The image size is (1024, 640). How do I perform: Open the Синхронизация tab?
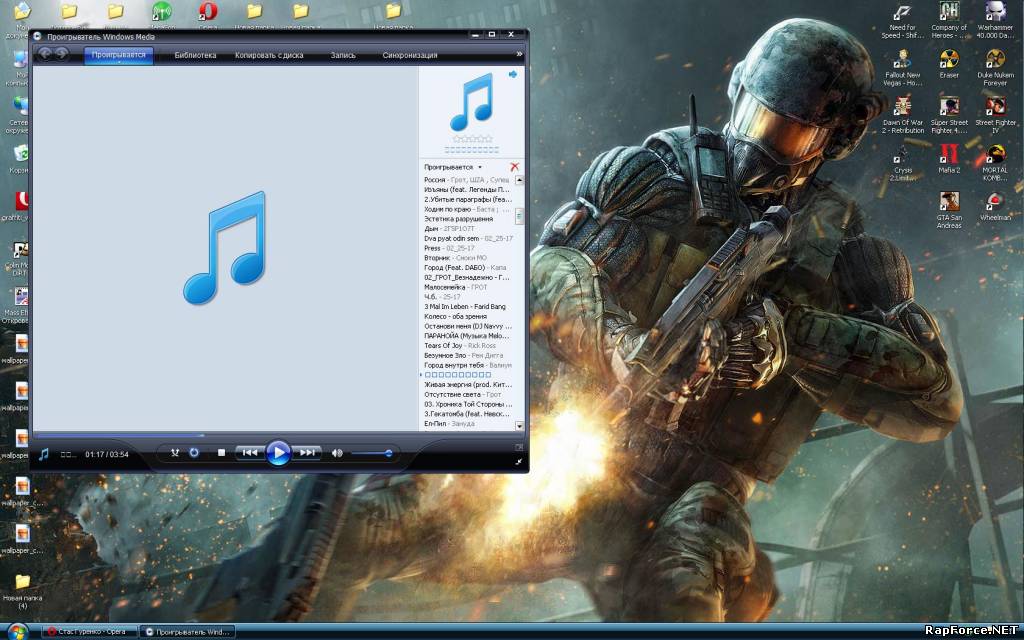pos(409,56)
